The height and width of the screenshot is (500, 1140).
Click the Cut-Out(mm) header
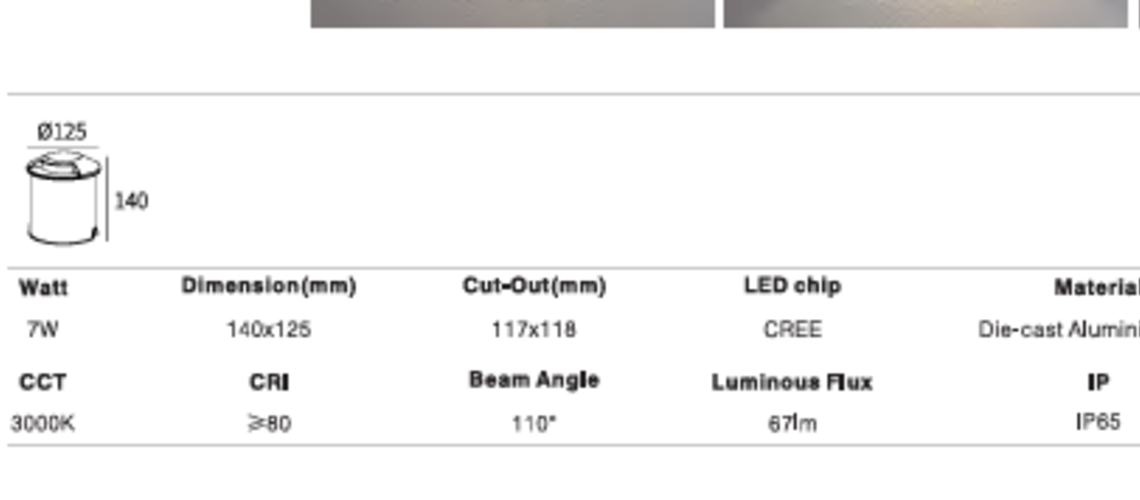(534, 286)
